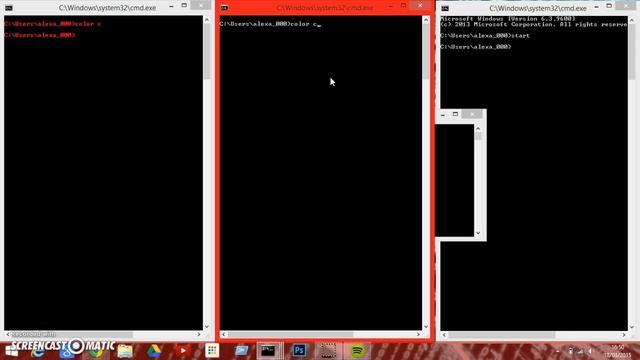Show hidden system tray icons
Screen dimensions: 640x360
pos(558,351)
